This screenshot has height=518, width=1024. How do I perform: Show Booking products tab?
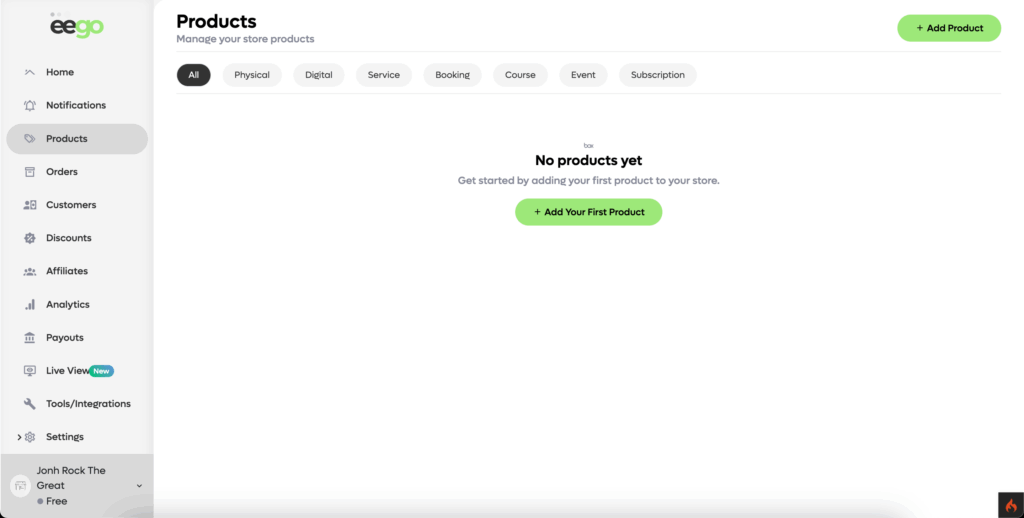pos(452,75)
